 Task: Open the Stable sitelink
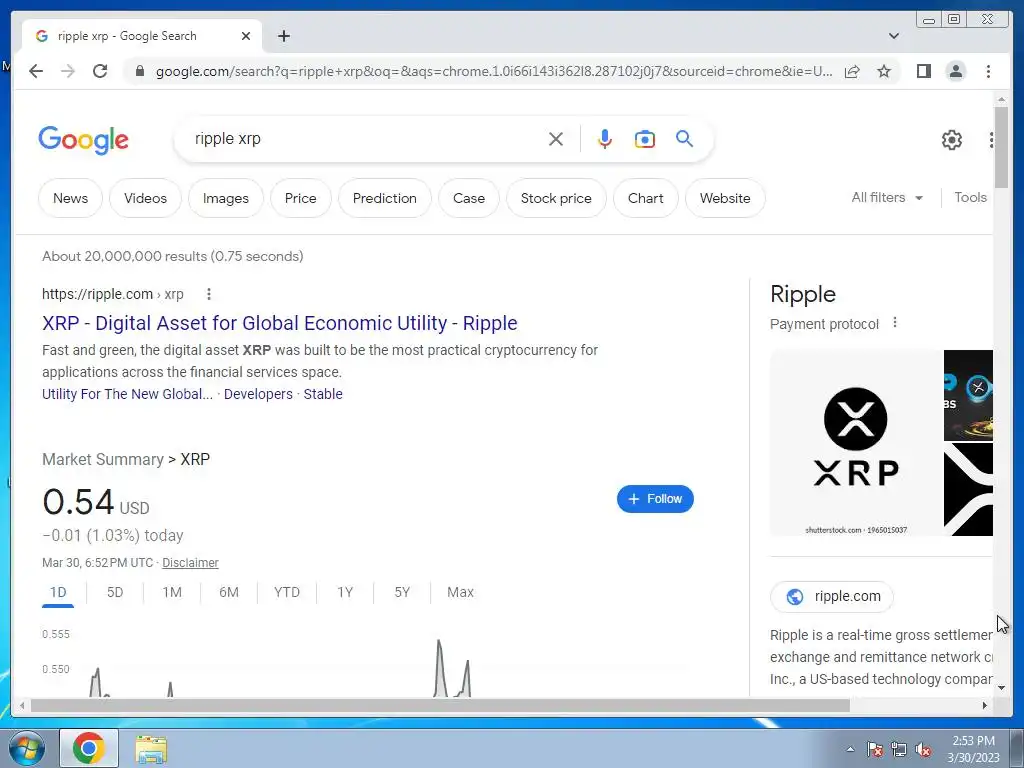click(323, 394)
